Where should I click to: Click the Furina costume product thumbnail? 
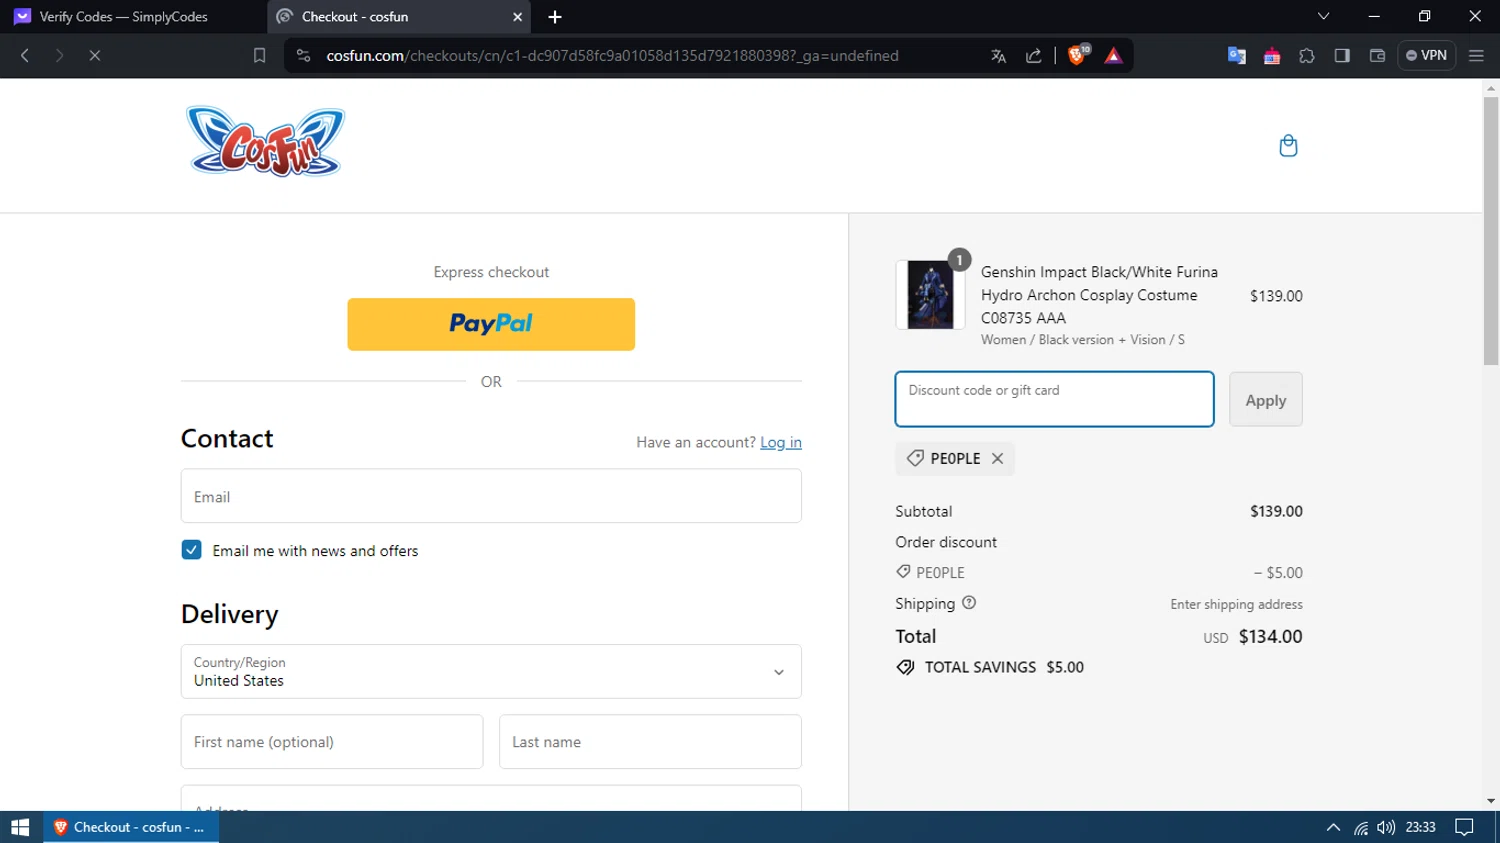930,295
